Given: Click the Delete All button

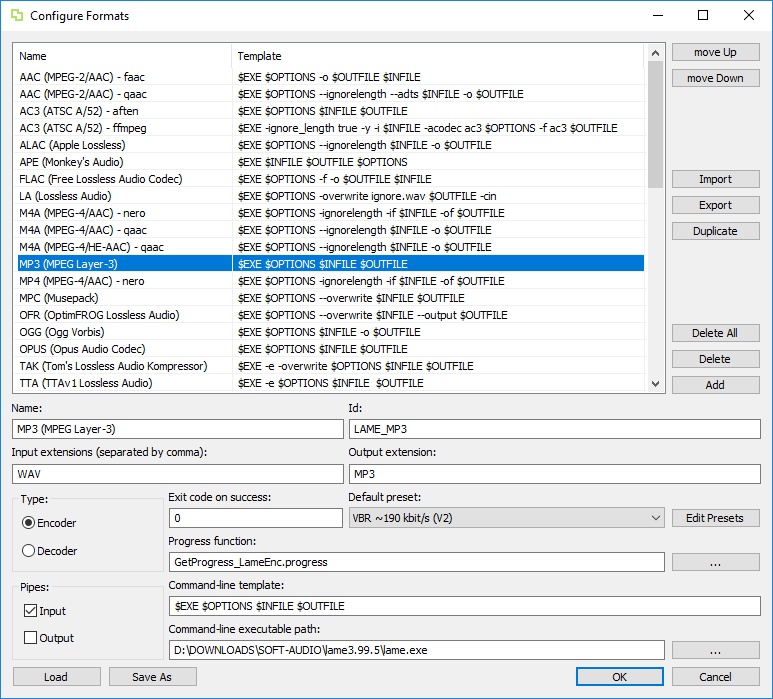Looking at the screenshot, I should tap(715, 333).
